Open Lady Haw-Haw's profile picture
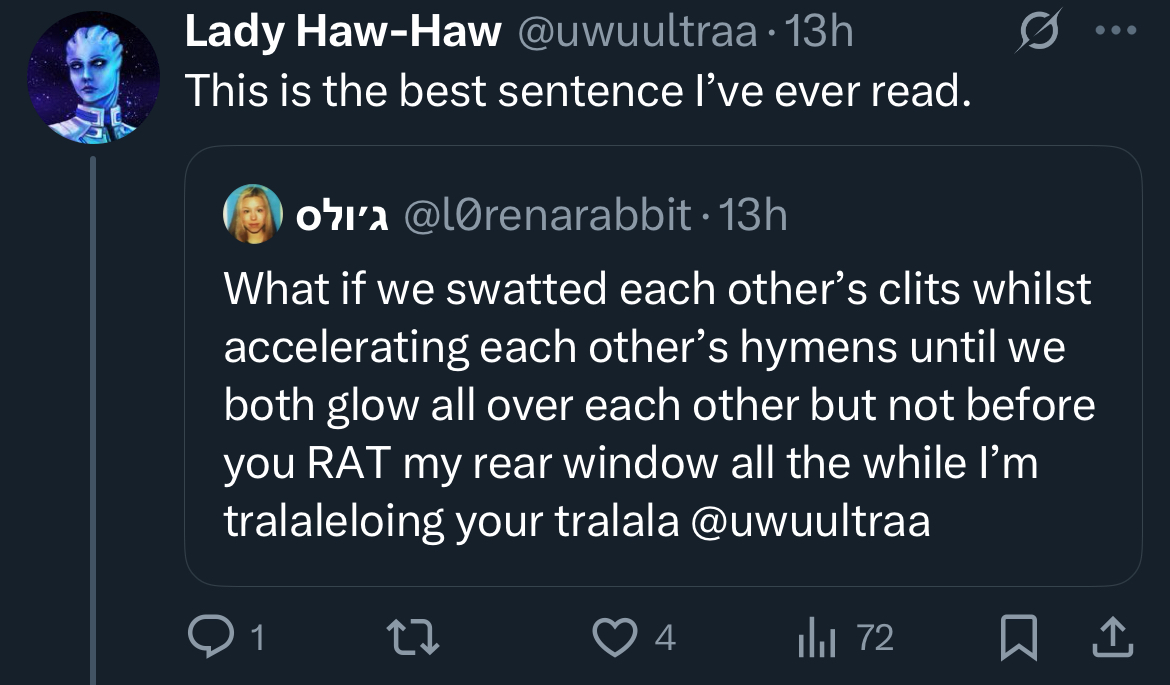The image size is (1170, 685). [93, 79]
